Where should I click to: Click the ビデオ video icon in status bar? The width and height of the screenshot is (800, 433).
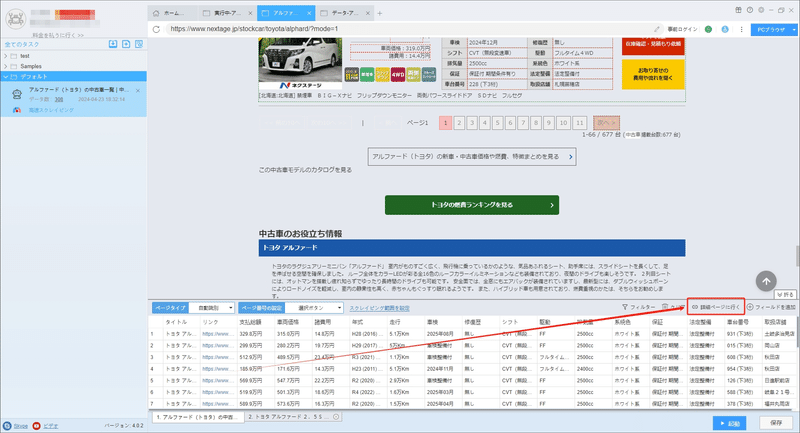tap(36, 426)
